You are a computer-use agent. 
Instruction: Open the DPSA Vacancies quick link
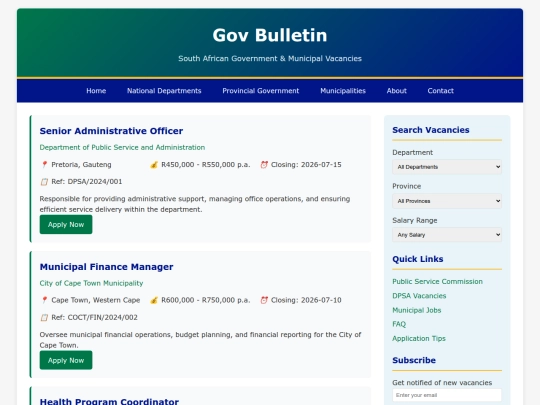419,296
